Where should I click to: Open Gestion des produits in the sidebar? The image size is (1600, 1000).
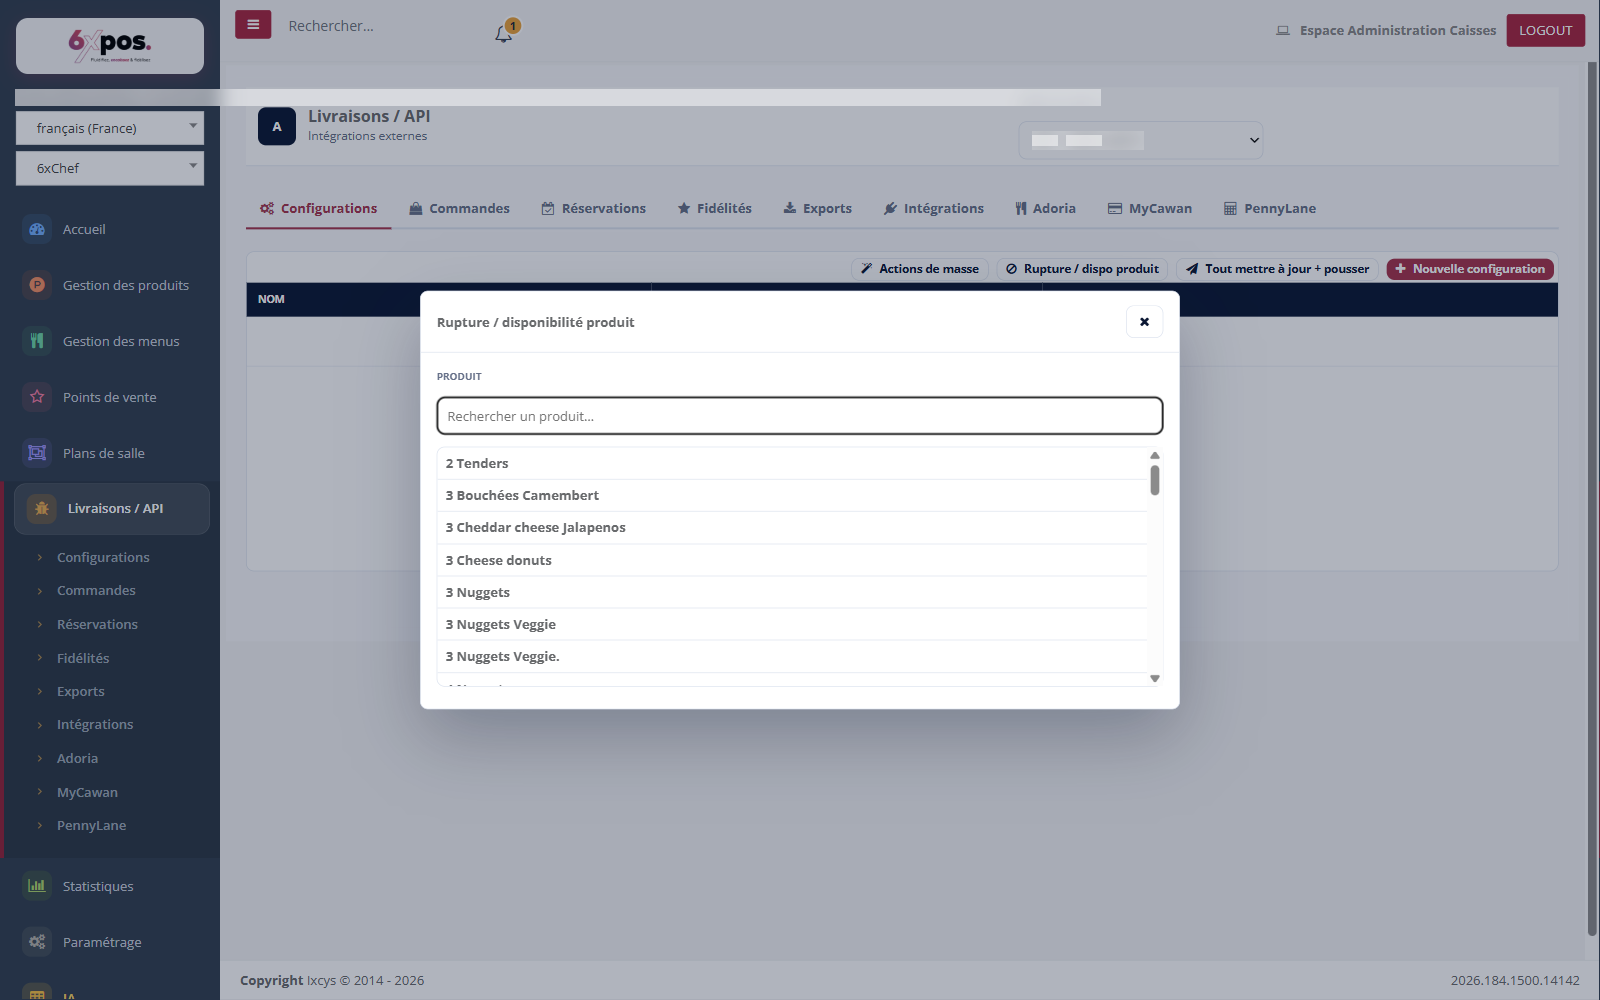pos(126,286)
